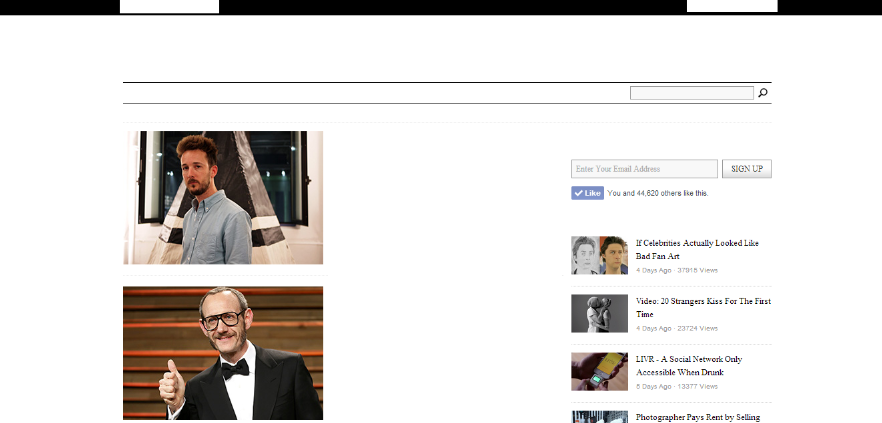Screen dimensions: 882x423
Task: Click the magnifying glass search icon
Action: 763,93
